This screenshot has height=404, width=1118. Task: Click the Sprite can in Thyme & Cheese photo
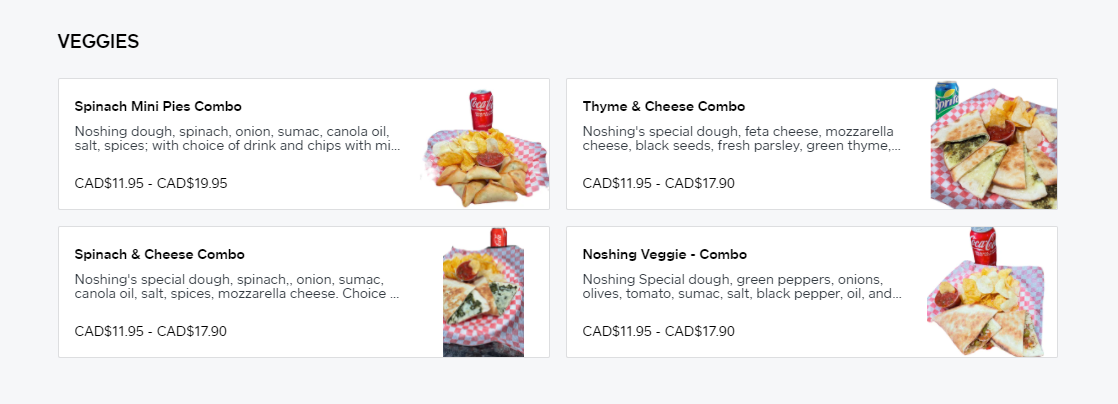(x=946, y=101)
